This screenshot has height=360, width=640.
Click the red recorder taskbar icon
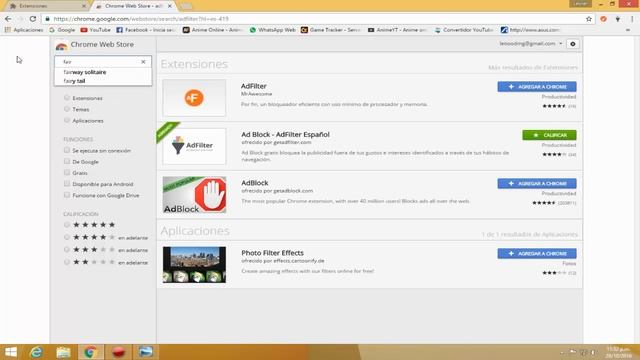[118, 352]
